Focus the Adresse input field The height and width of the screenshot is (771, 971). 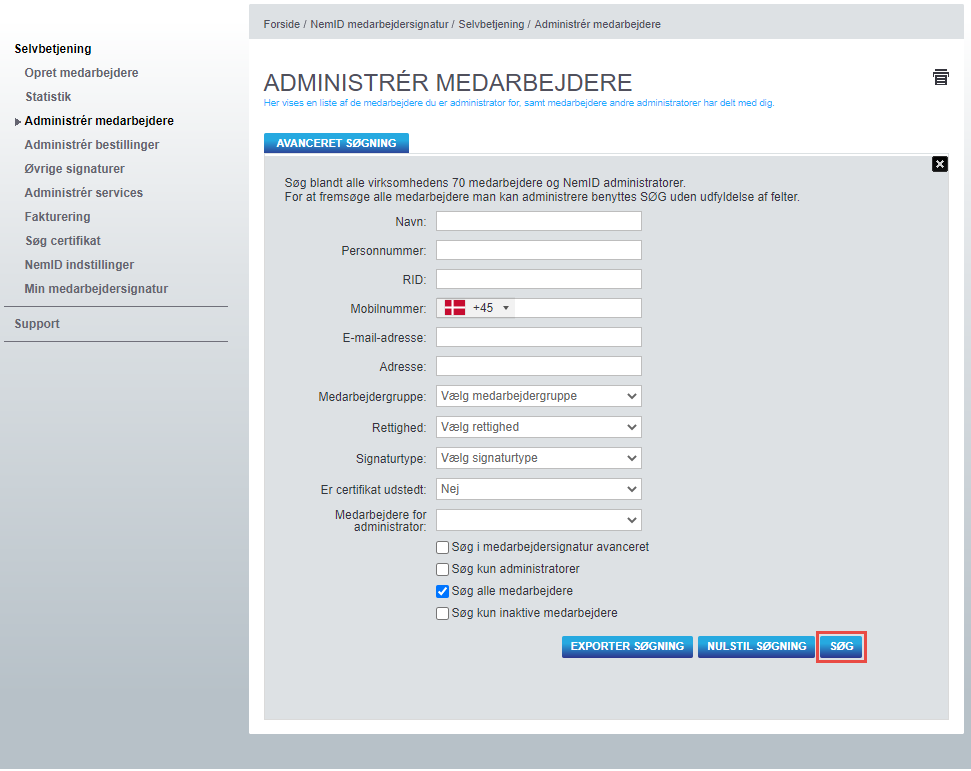[x=538, y=366]
